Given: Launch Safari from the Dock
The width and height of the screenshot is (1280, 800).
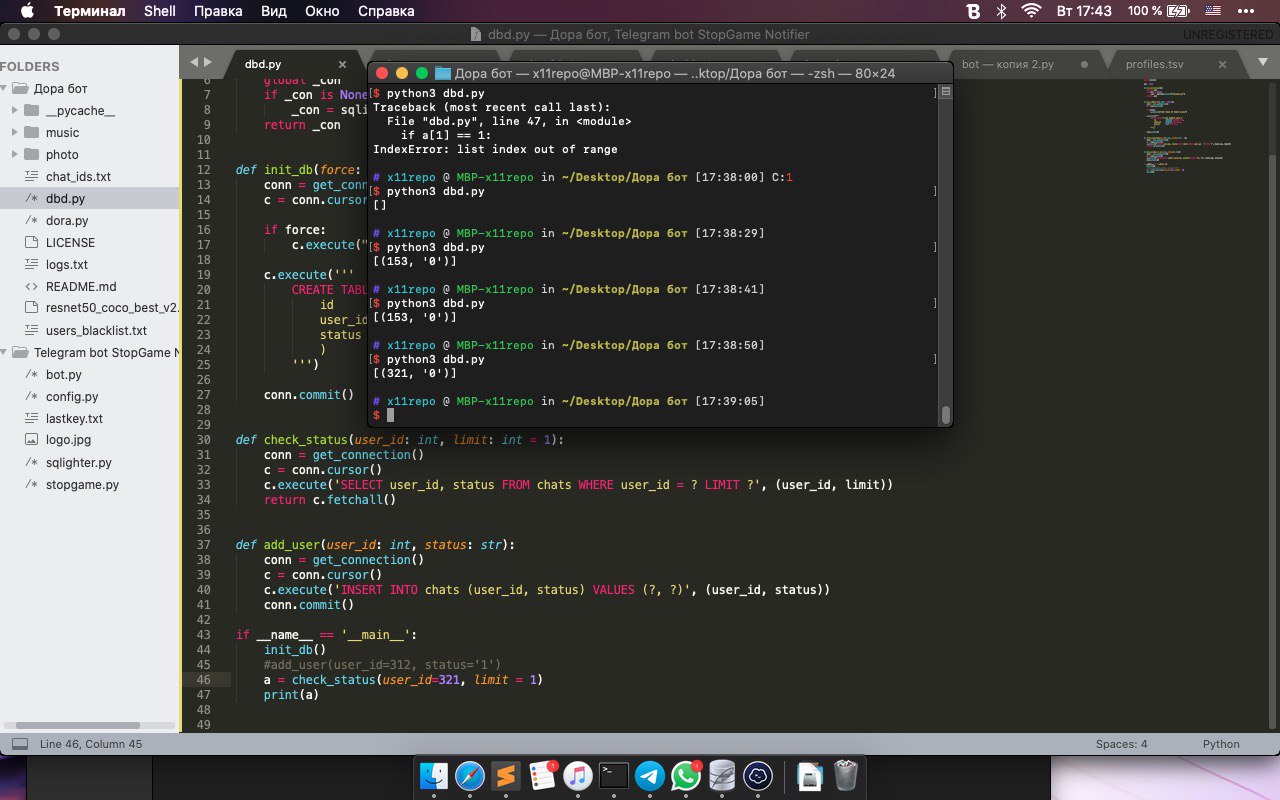Looking at the screenshot, I should [470, 776].
